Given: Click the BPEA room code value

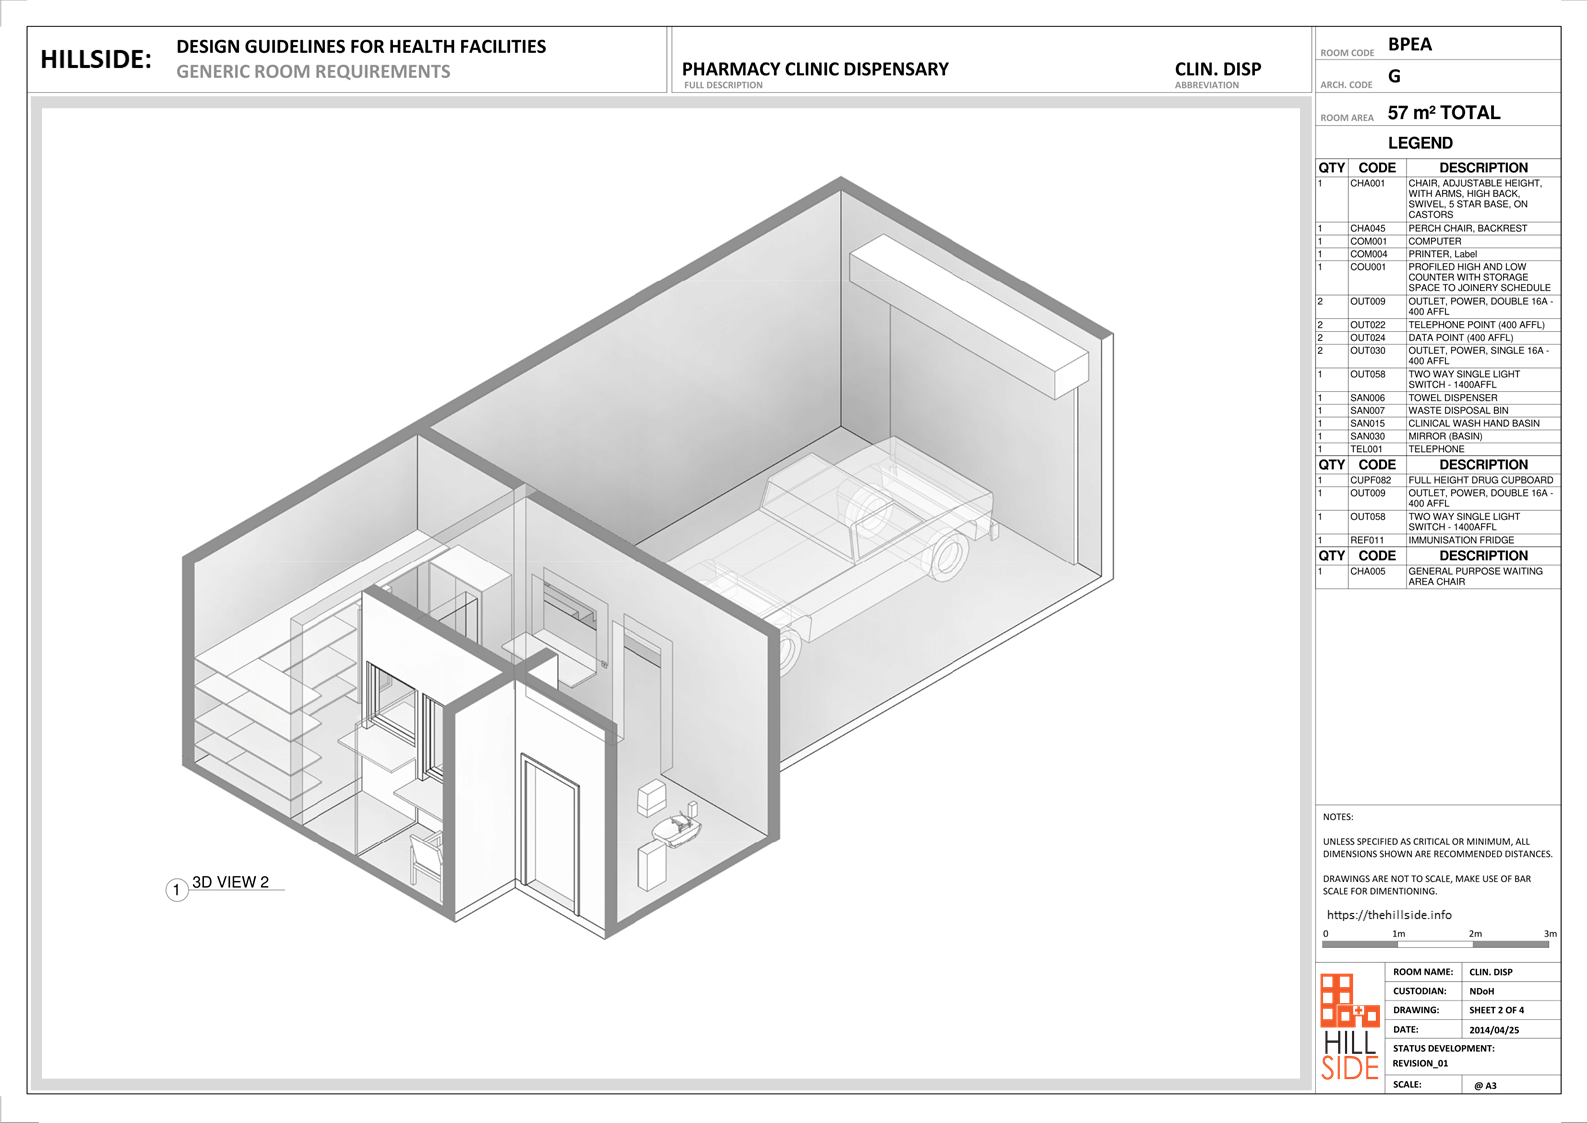Looking at the screenshot, I should [1409, 45].
